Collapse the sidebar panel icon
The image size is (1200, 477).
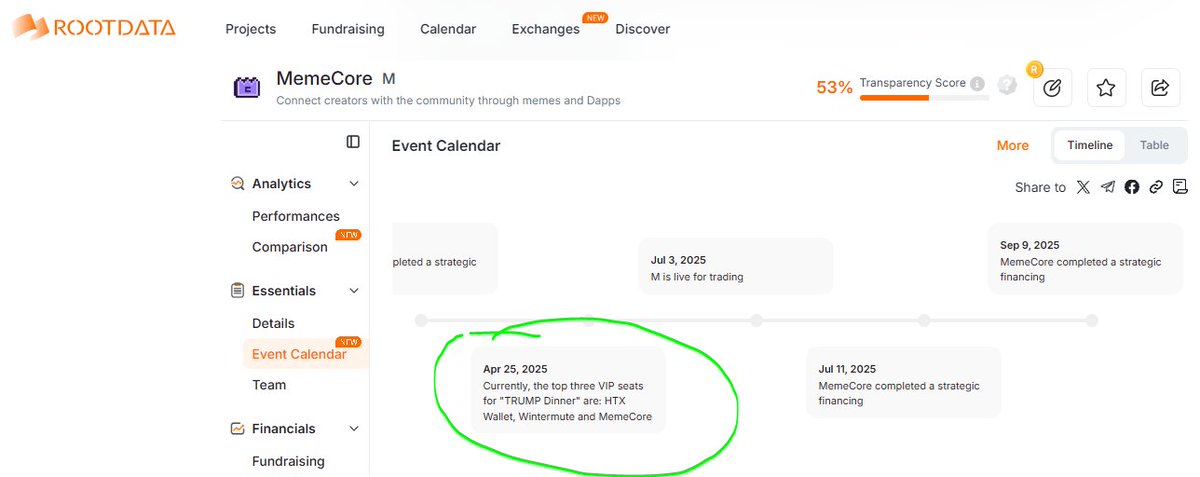point(353,142)
